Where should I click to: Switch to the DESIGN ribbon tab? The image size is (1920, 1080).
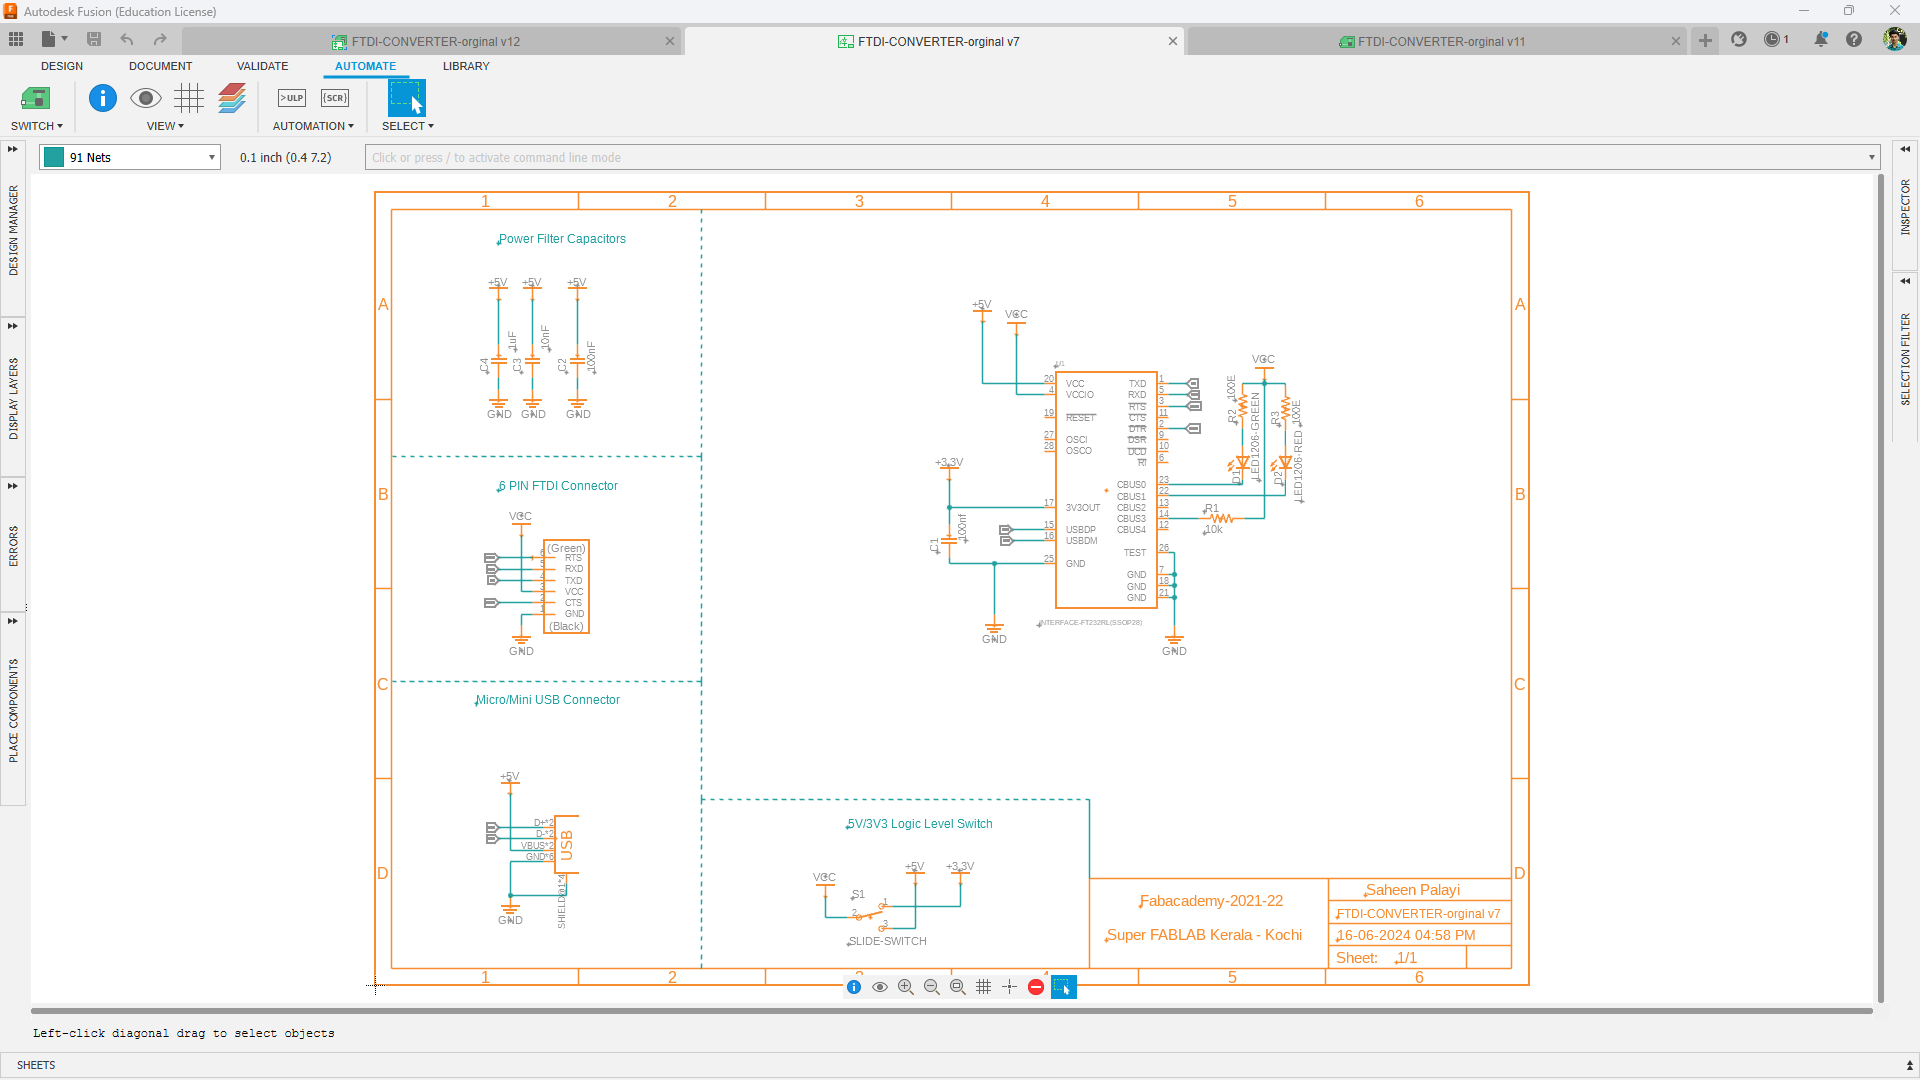[62, 66]
